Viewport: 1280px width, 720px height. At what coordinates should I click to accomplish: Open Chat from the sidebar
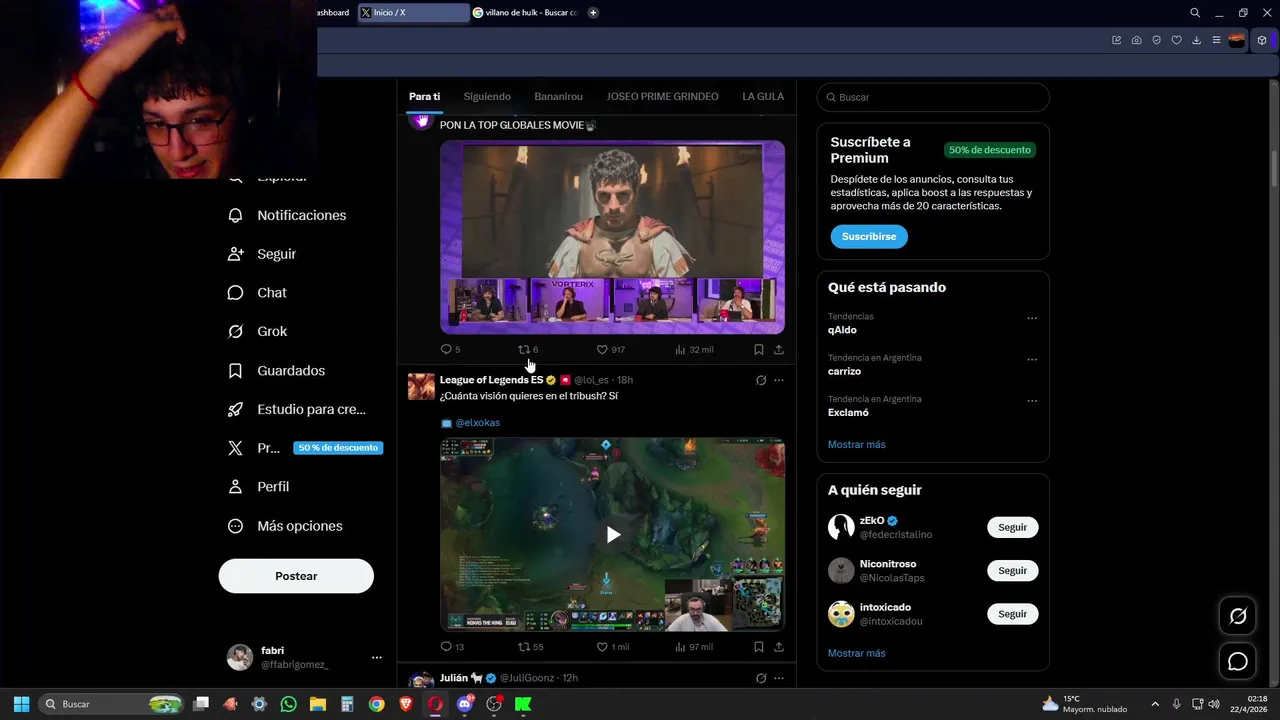[257, 293]
